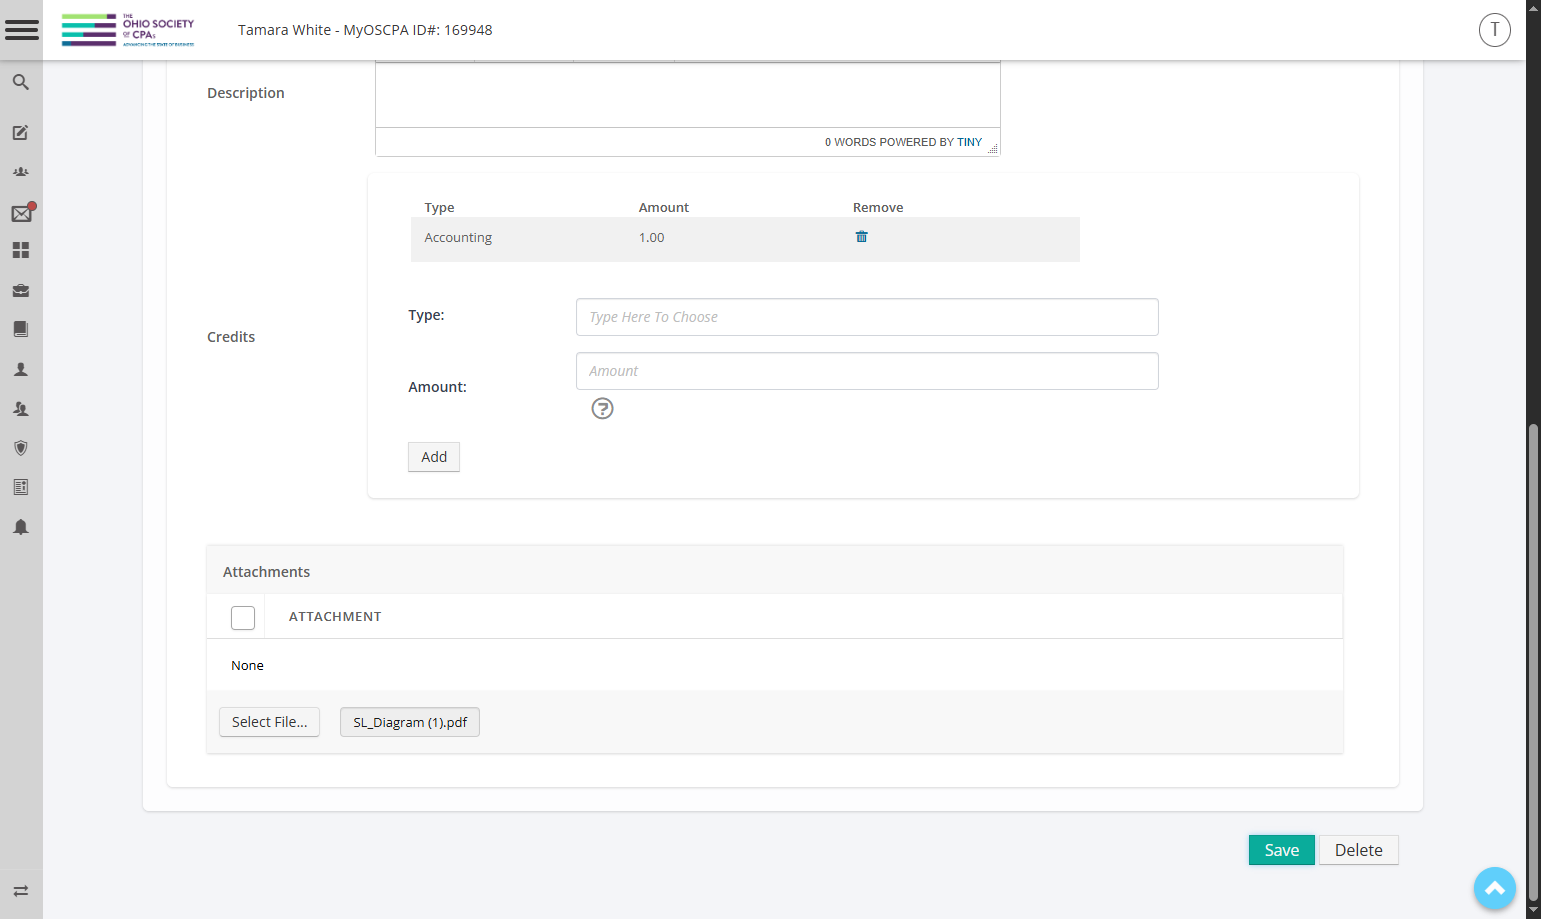Toggle sidebar with the swap arrows icon
Screen dimensions: 1541x919
(20, 891)
